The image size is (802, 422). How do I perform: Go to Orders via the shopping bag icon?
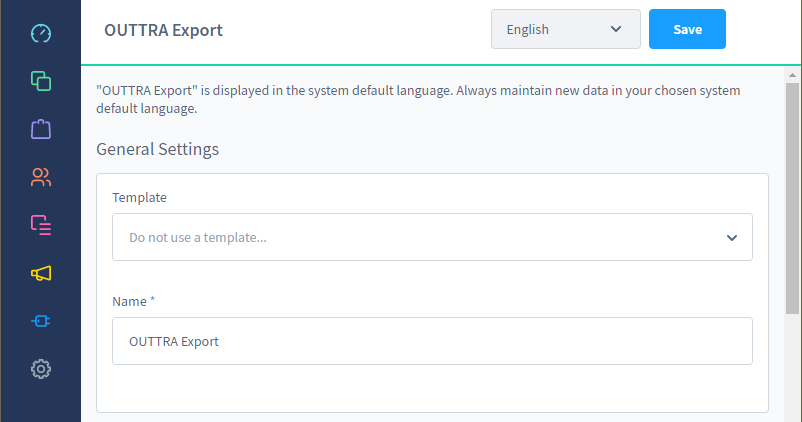coord(41,129)
